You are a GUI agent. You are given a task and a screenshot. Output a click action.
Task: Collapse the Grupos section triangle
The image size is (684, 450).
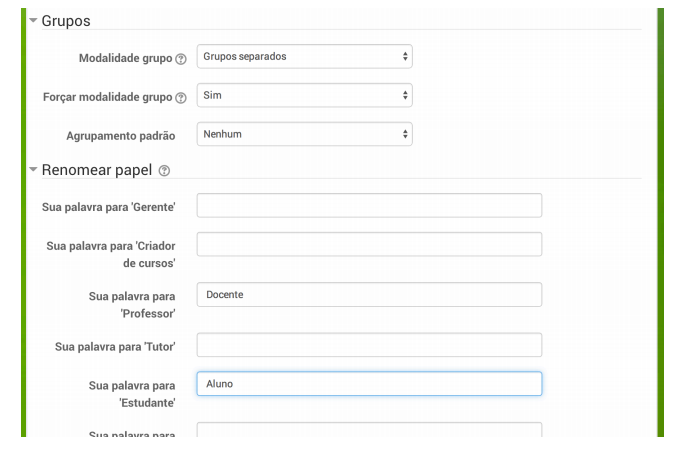click(x=33, y=20)
